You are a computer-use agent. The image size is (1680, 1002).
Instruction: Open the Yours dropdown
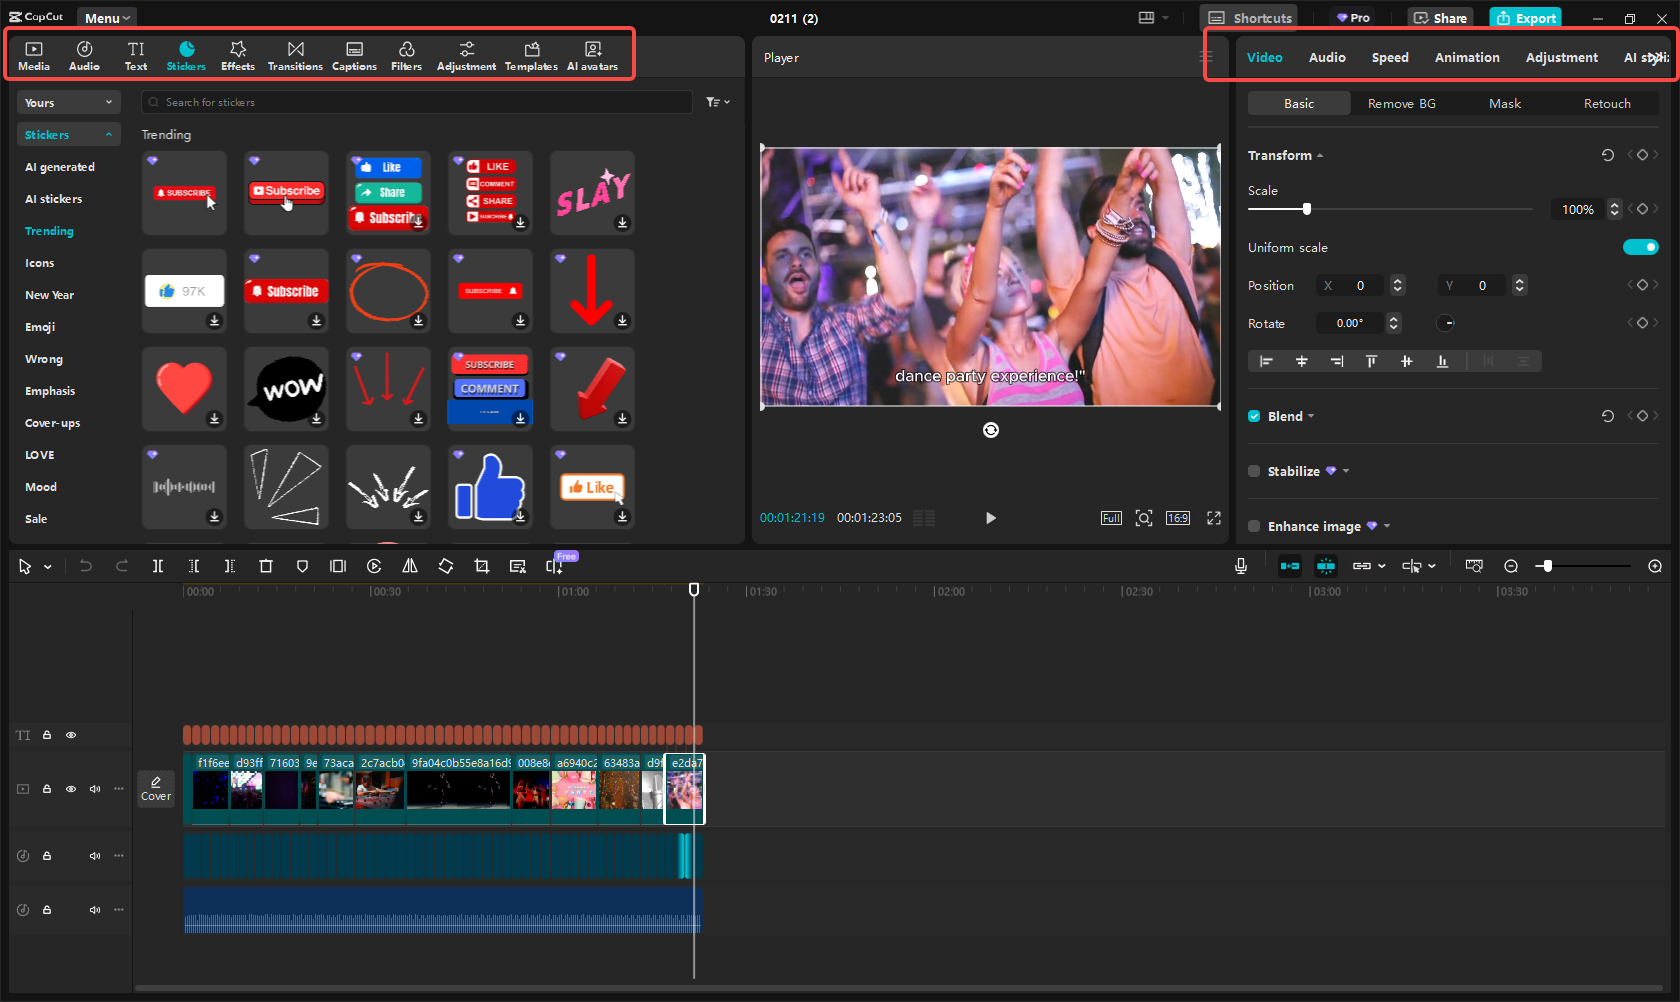68,102
